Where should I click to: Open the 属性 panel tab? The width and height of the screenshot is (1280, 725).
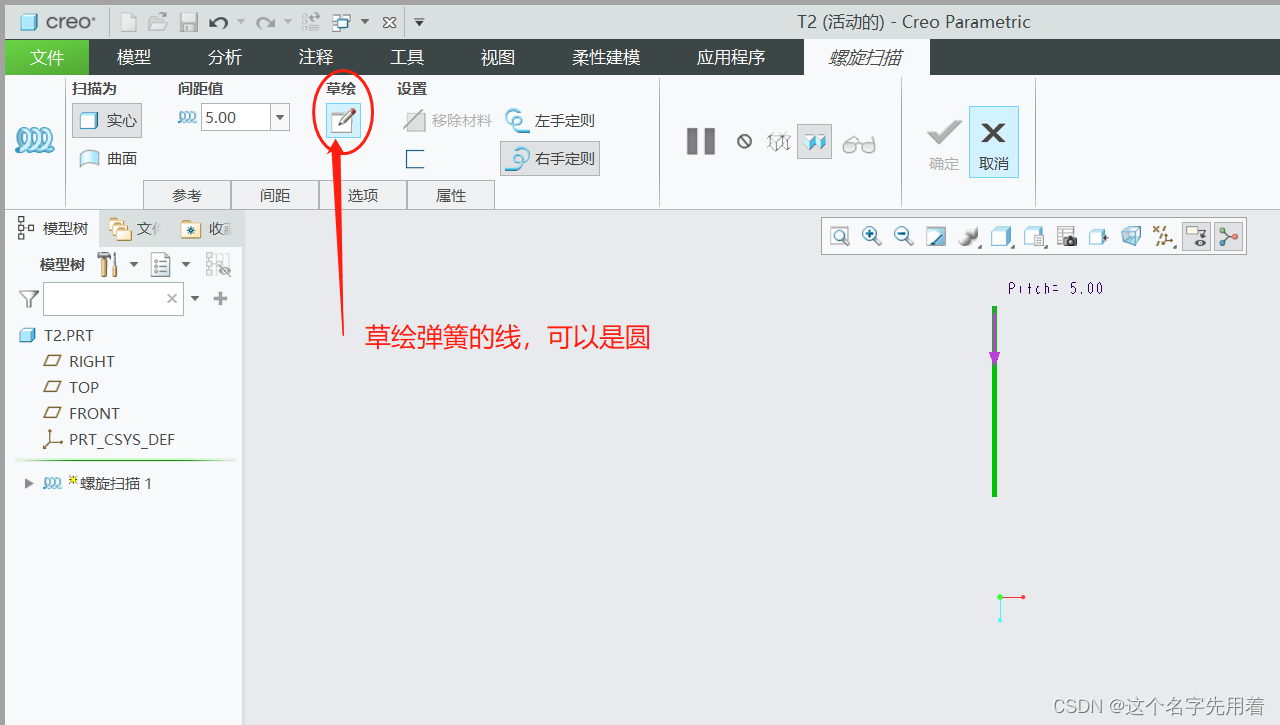point(451,195)
